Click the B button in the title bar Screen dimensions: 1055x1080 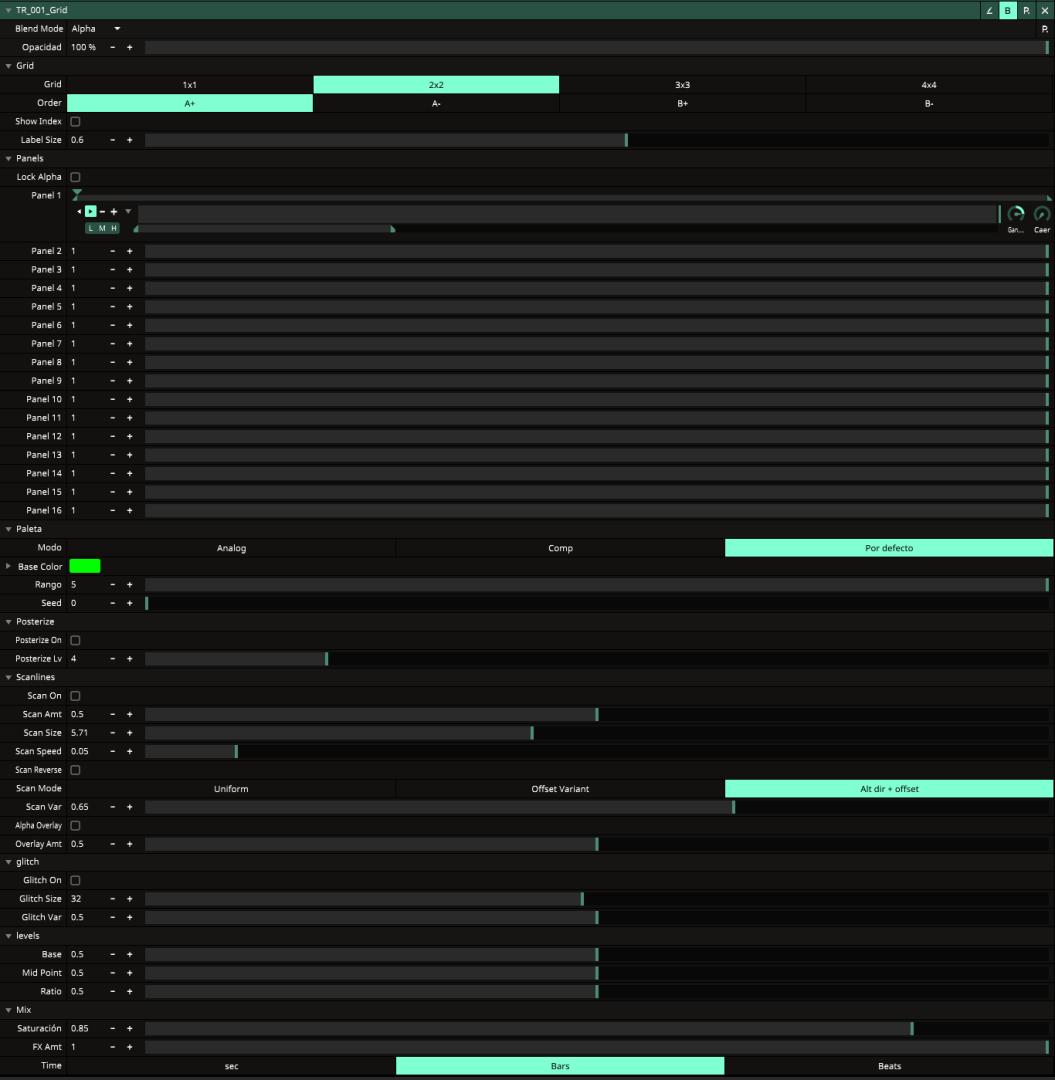(1007, 10)
